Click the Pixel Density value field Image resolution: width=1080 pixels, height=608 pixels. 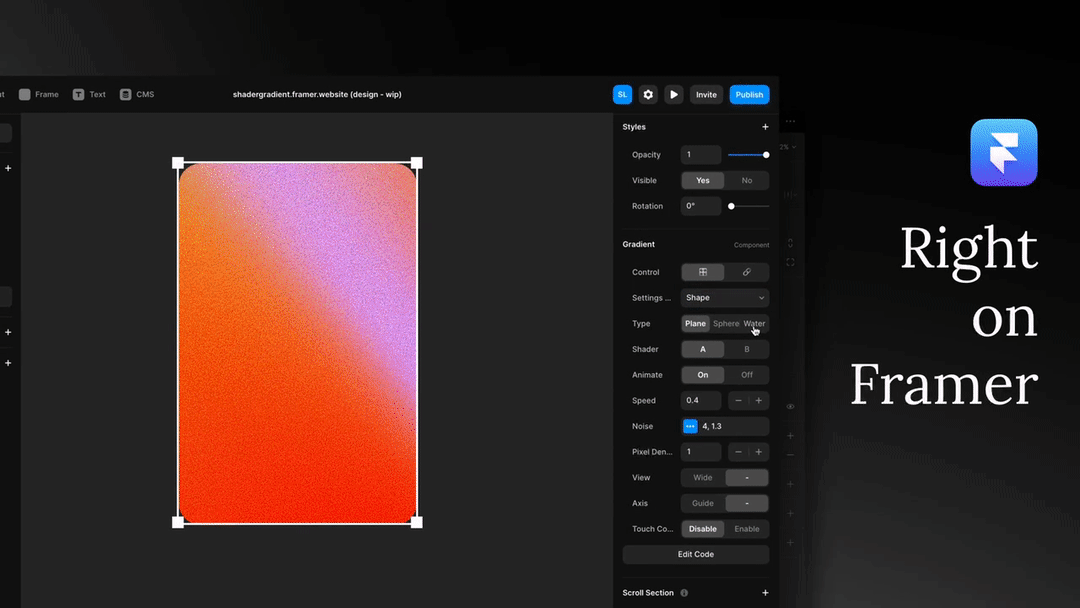(701, 452)
